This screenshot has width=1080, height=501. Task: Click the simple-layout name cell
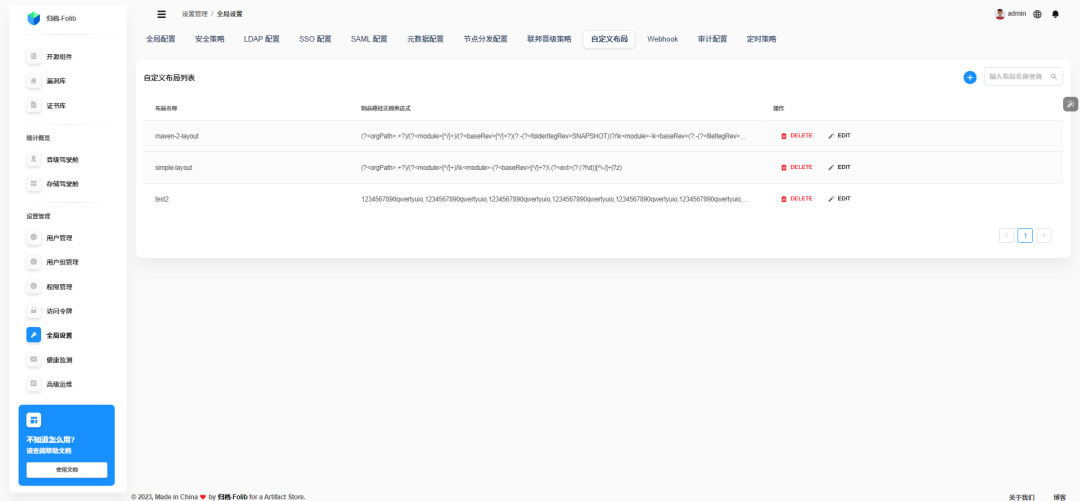pyautogui.click(x=174, y=167)
